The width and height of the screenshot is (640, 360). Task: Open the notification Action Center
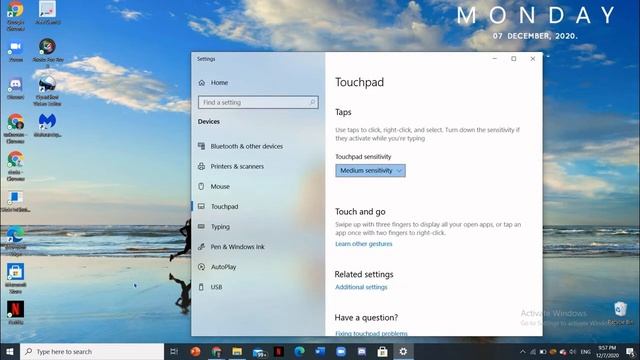(x=631, y=352)
